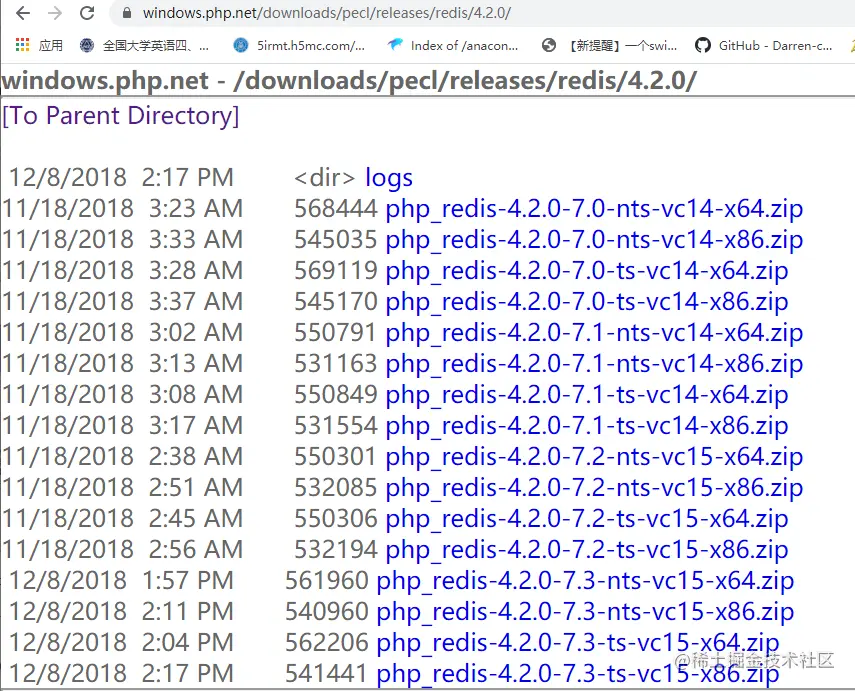Image resolution: width=855 pixels, height=691 pixels.
Task: Select the file size 550306
Action: [x=336, y=519]
